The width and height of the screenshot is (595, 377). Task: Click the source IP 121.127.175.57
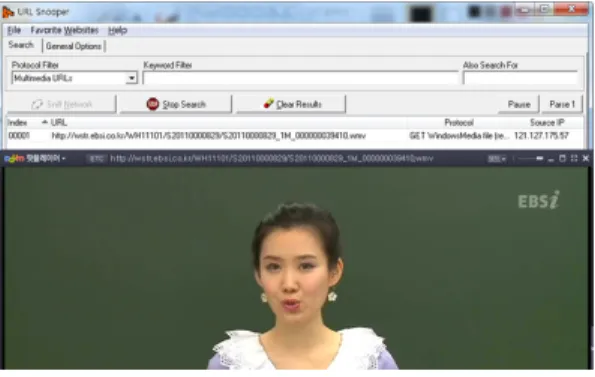[541, 136]
